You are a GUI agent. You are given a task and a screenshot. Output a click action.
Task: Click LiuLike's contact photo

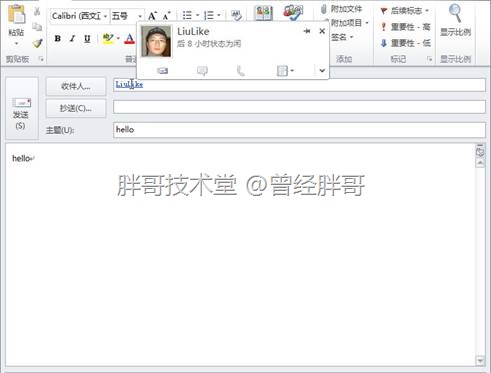coord(156,41)
